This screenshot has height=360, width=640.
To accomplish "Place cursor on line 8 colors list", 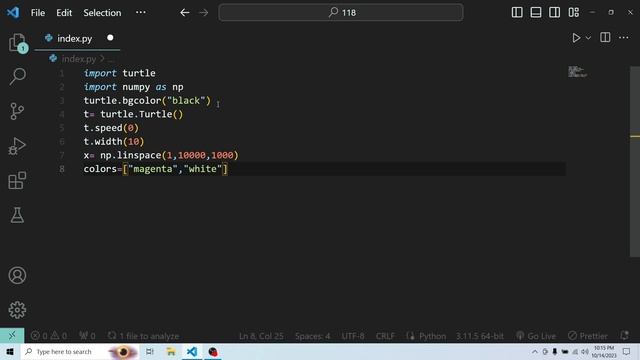I will point(156,169).
